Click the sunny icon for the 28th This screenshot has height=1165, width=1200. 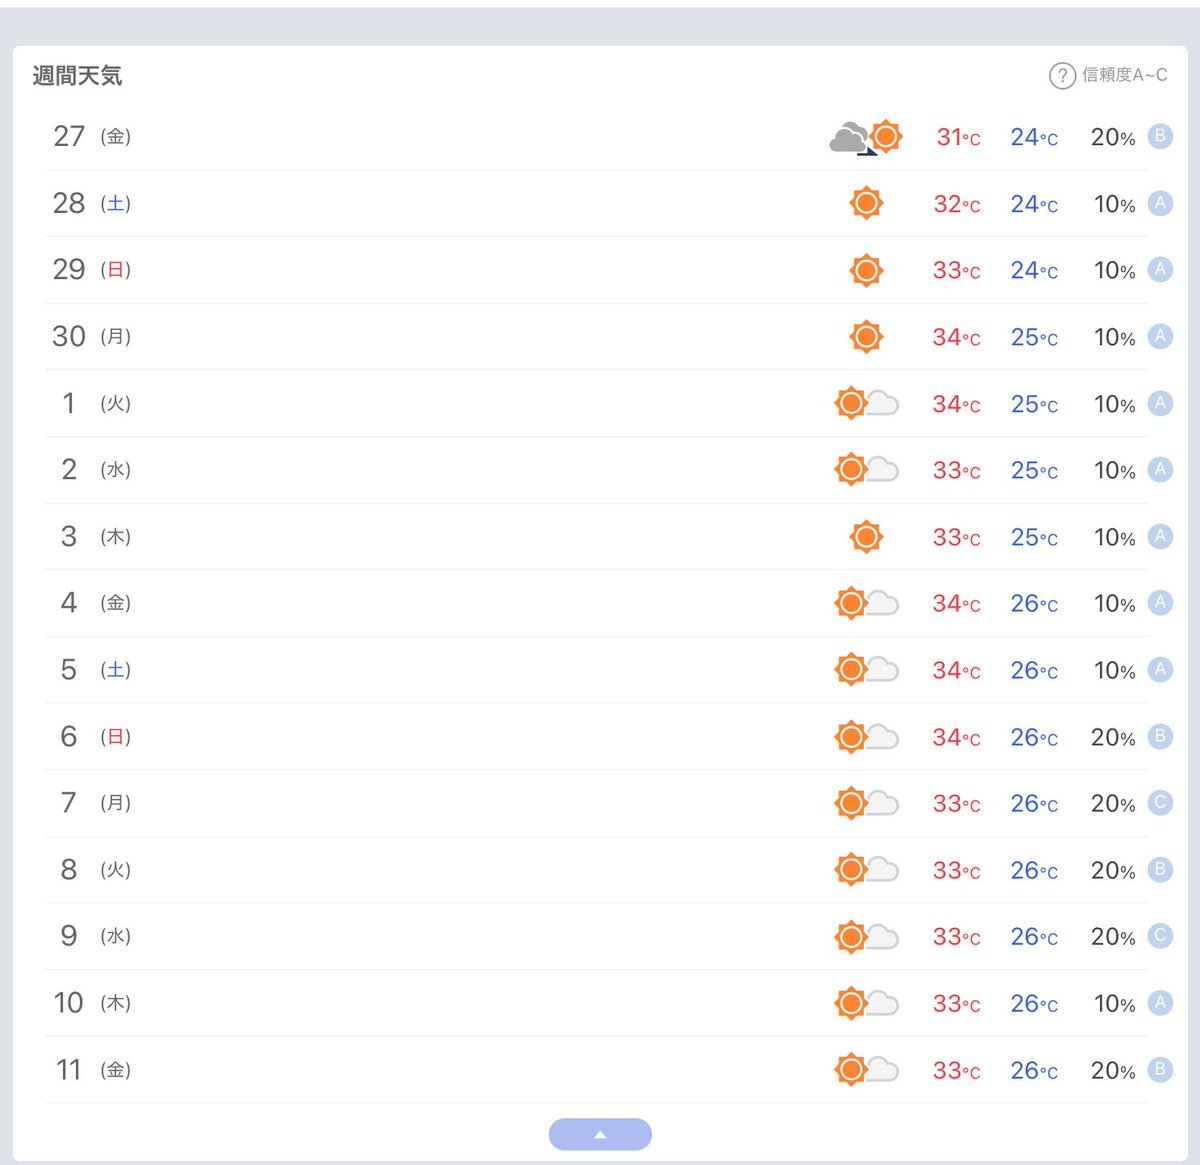coord(866,203)
